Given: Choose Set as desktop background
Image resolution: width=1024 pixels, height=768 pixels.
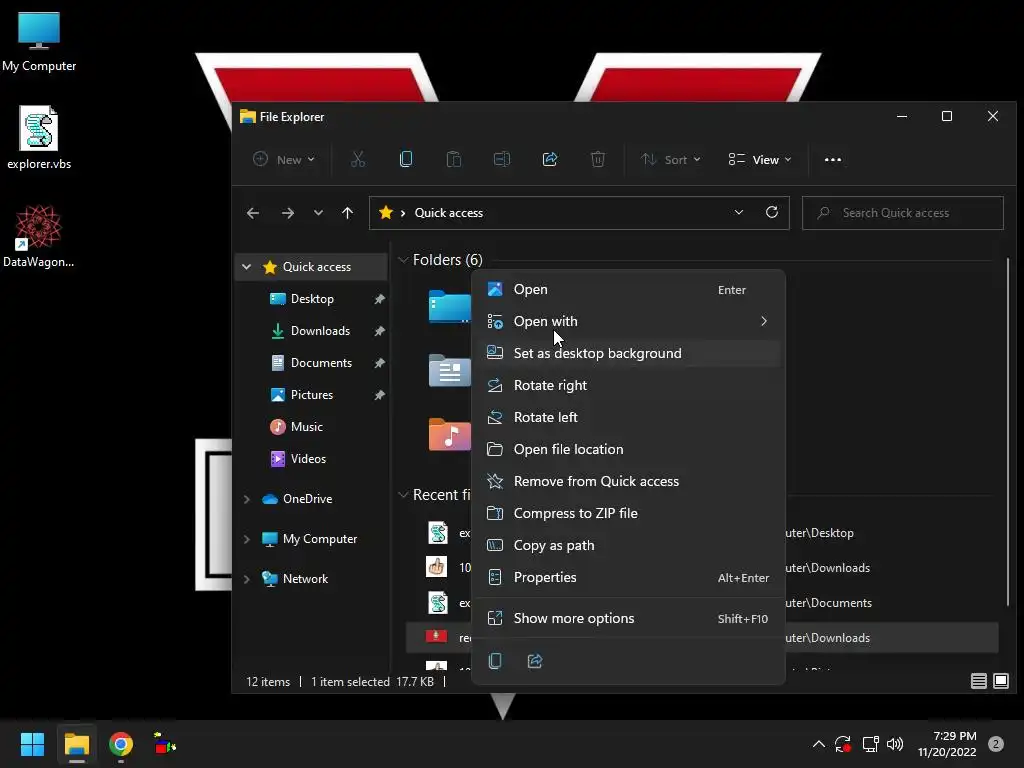Looking at the screenshot, I should click(628, 353).
